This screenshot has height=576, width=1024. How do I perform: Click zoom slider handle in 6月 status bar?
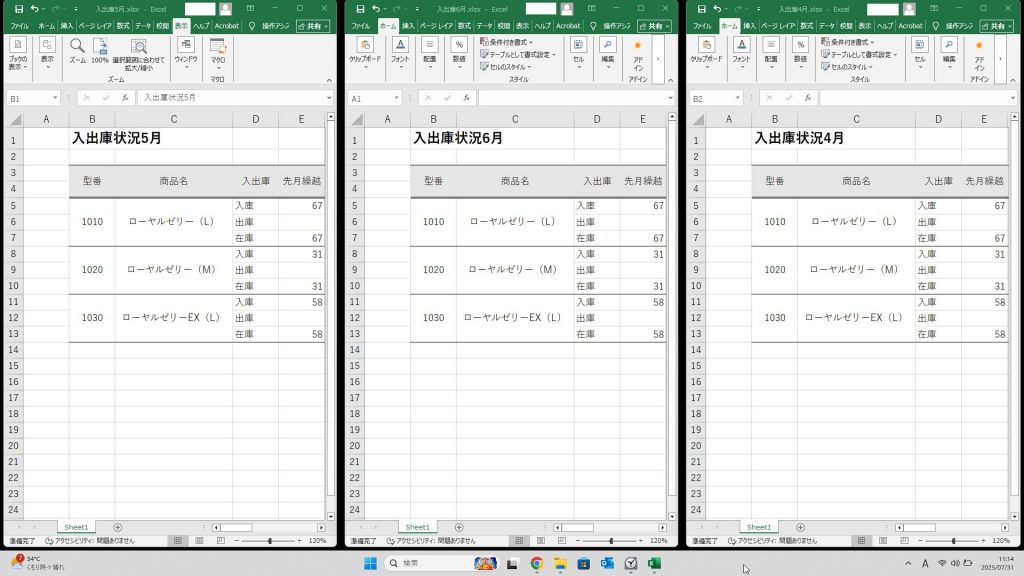pos(611,541)
